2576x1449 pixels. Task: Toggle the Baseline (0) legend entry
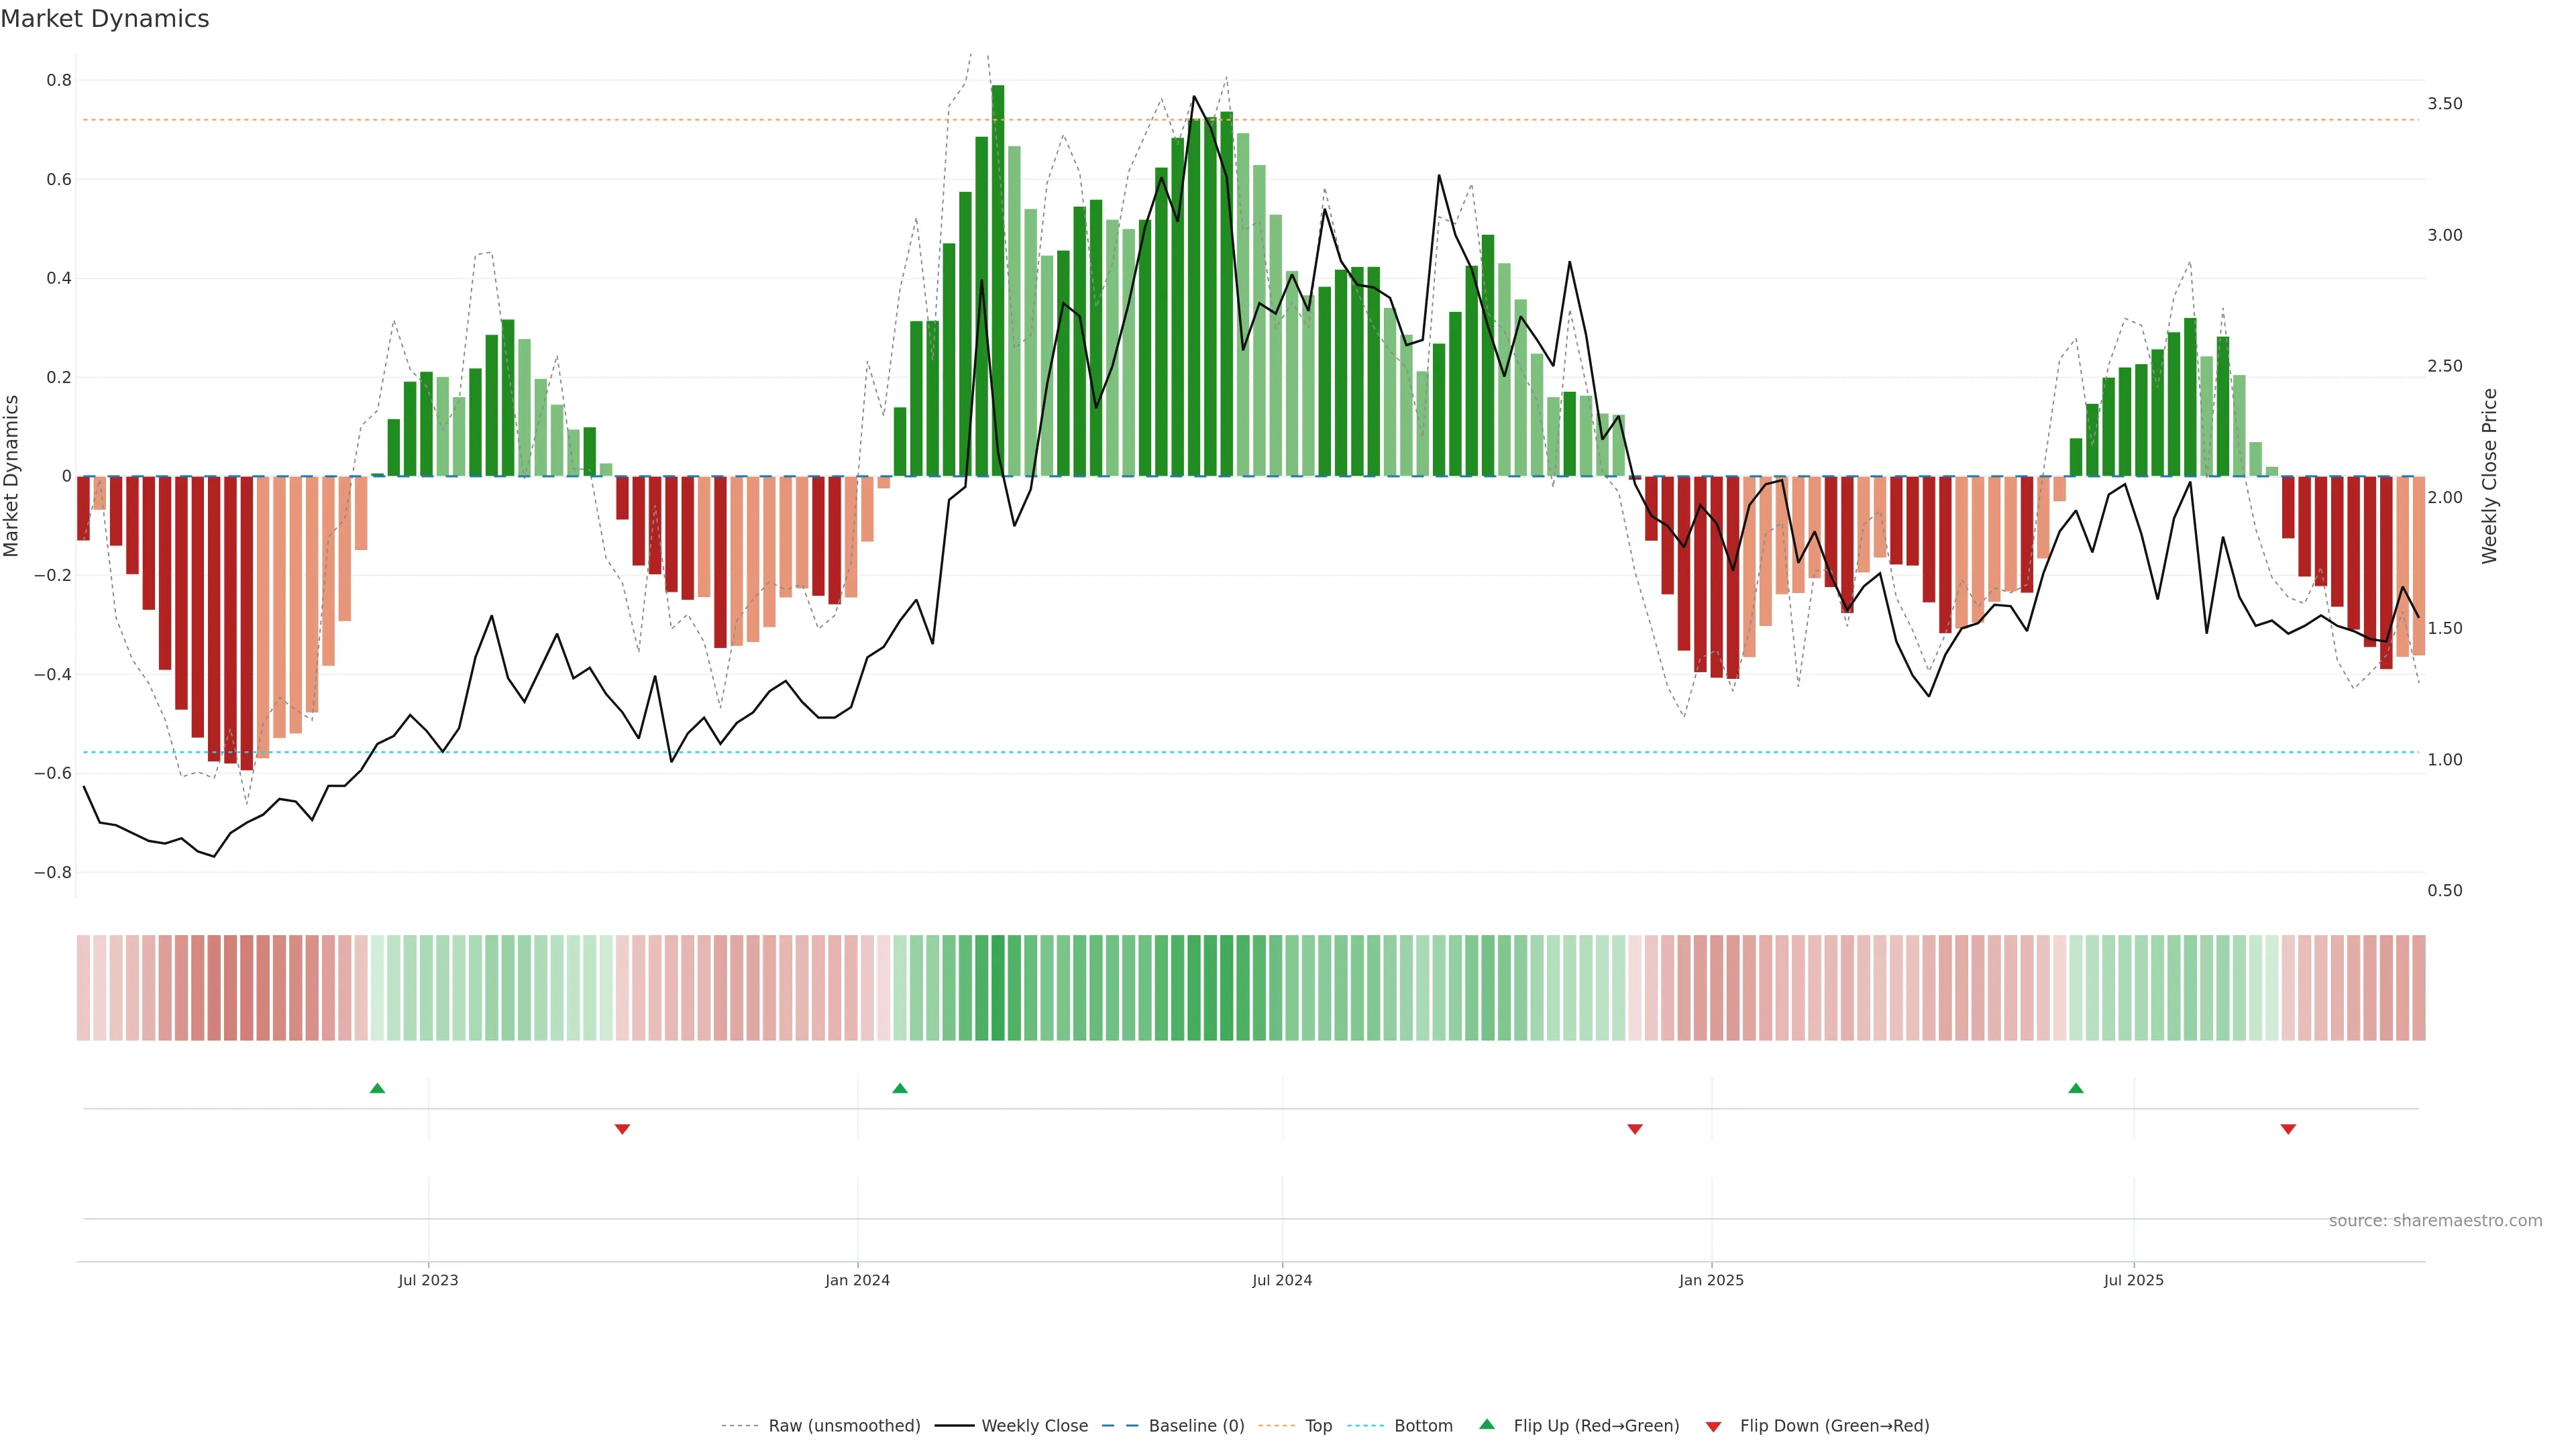(x=1196, y=1426)
